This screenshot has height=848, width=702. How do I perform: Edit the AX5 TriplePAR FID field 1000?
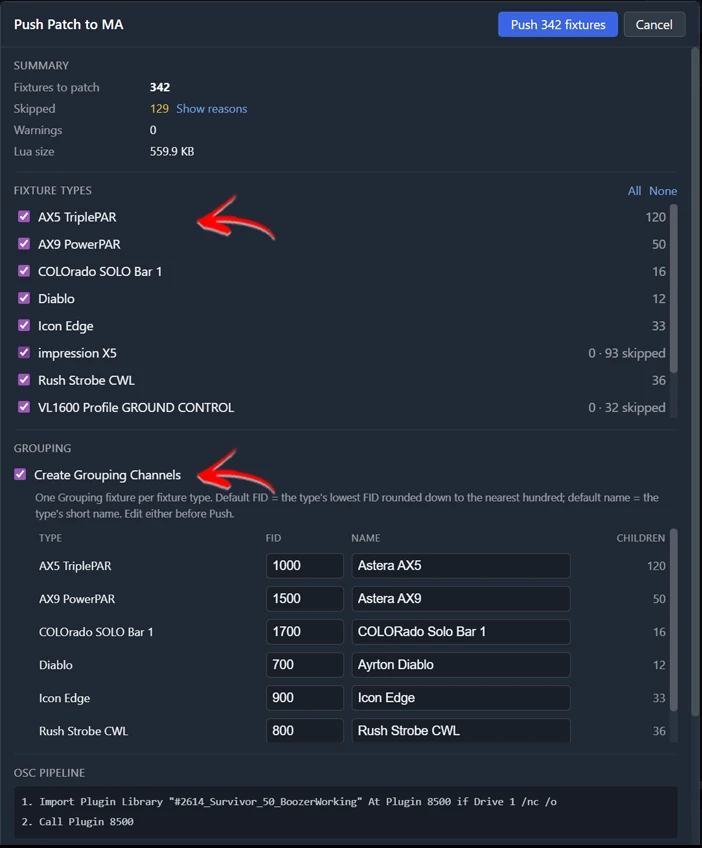[x=304, y=566]
